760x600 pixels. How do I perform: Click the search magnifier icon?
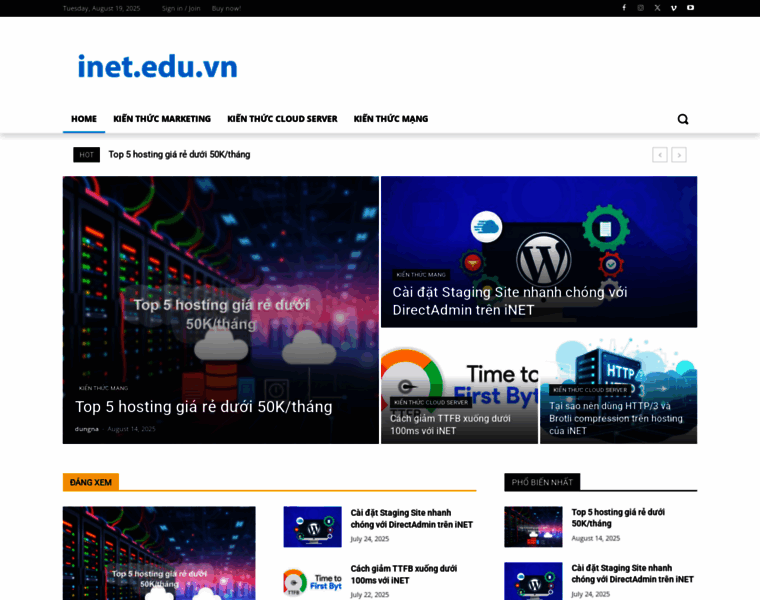pos(682,119)
